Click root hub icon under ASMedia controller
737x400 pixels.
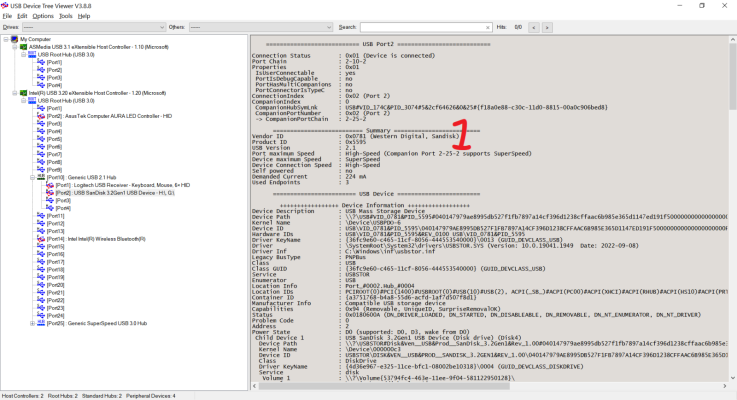click(x=32, y=55)
